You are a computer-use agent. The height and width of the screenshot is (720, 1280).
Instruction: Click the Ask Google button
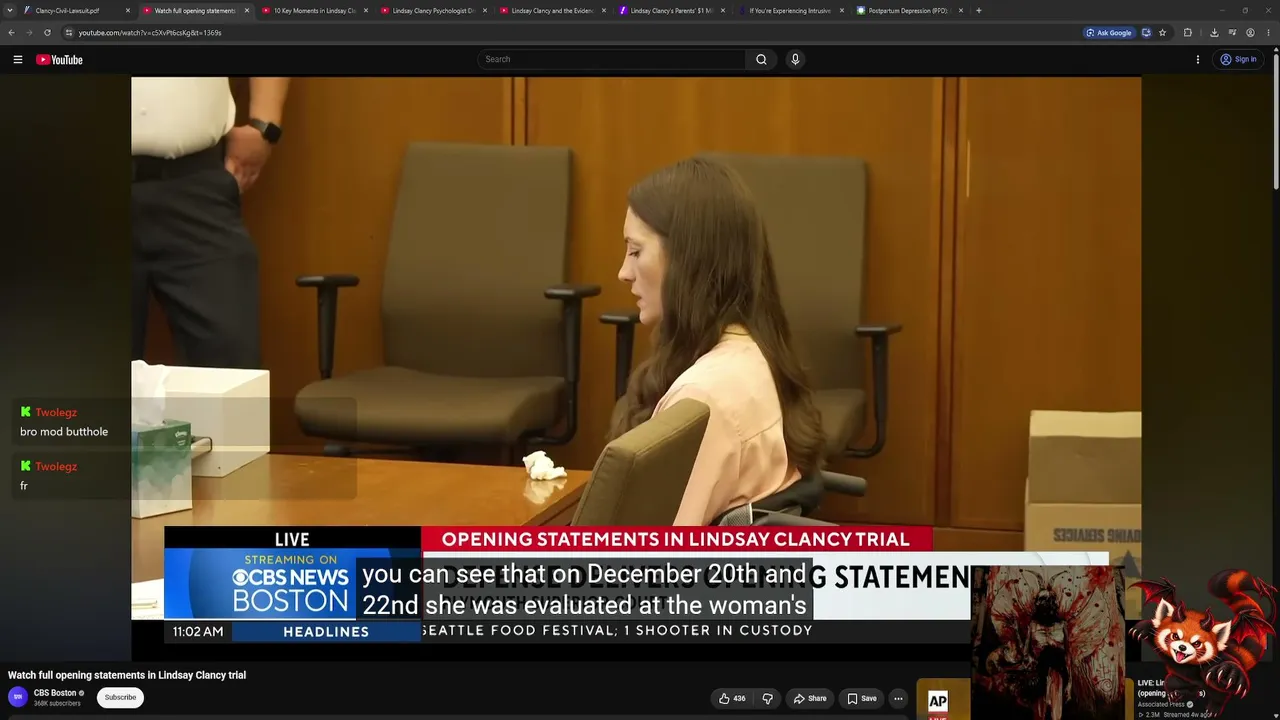[1109, 33]
